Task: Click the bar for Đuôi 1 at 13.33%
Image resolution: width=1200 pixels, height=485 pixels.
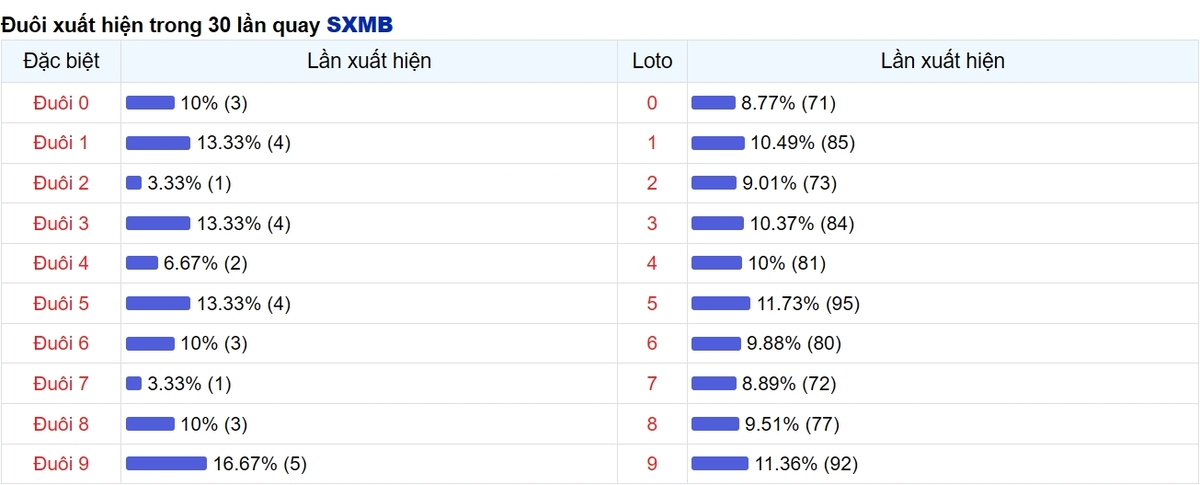Action: coord(158,143)
